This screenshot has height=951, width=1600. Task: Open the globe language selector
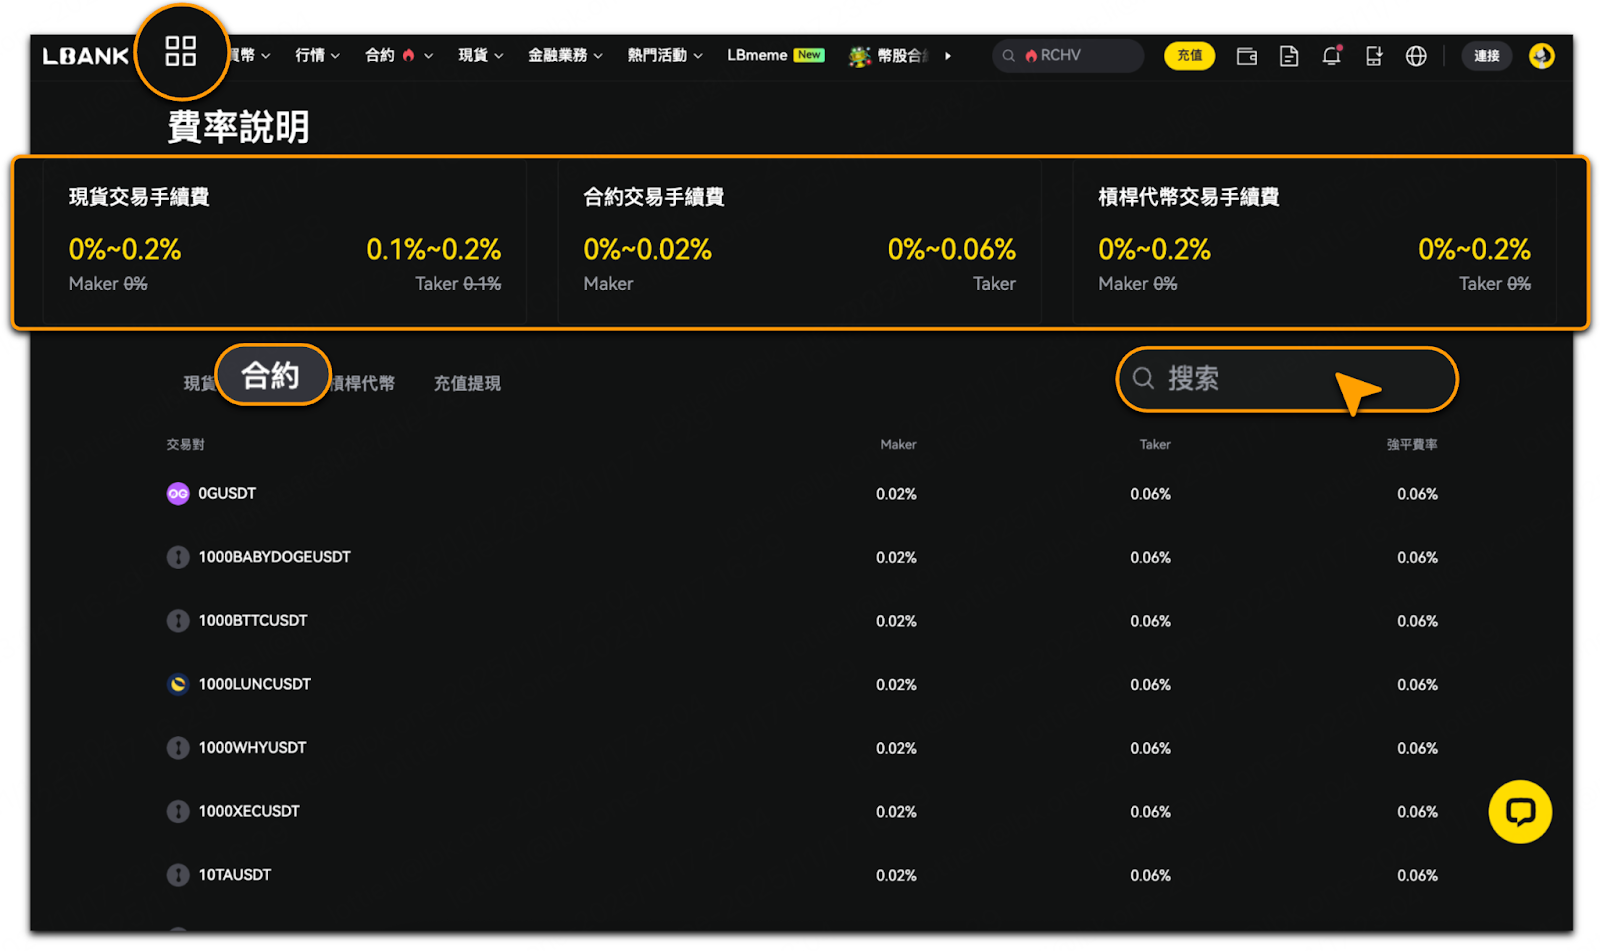click(x=1416, y=56)
